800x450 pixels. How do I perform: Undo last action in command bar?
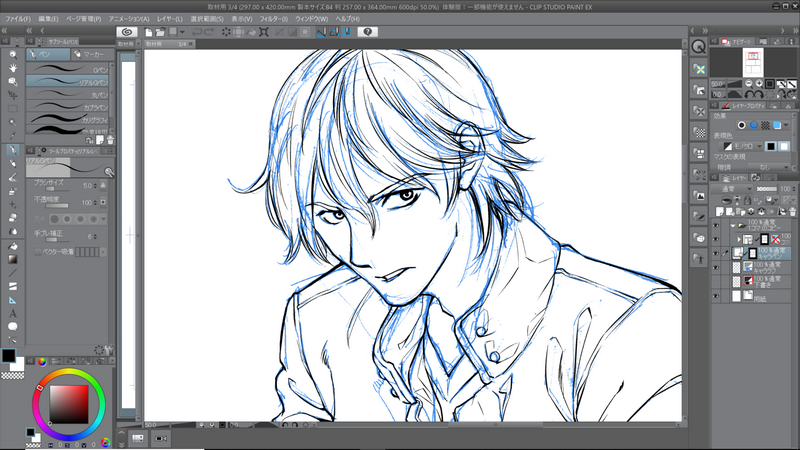[x=197, y=32]
